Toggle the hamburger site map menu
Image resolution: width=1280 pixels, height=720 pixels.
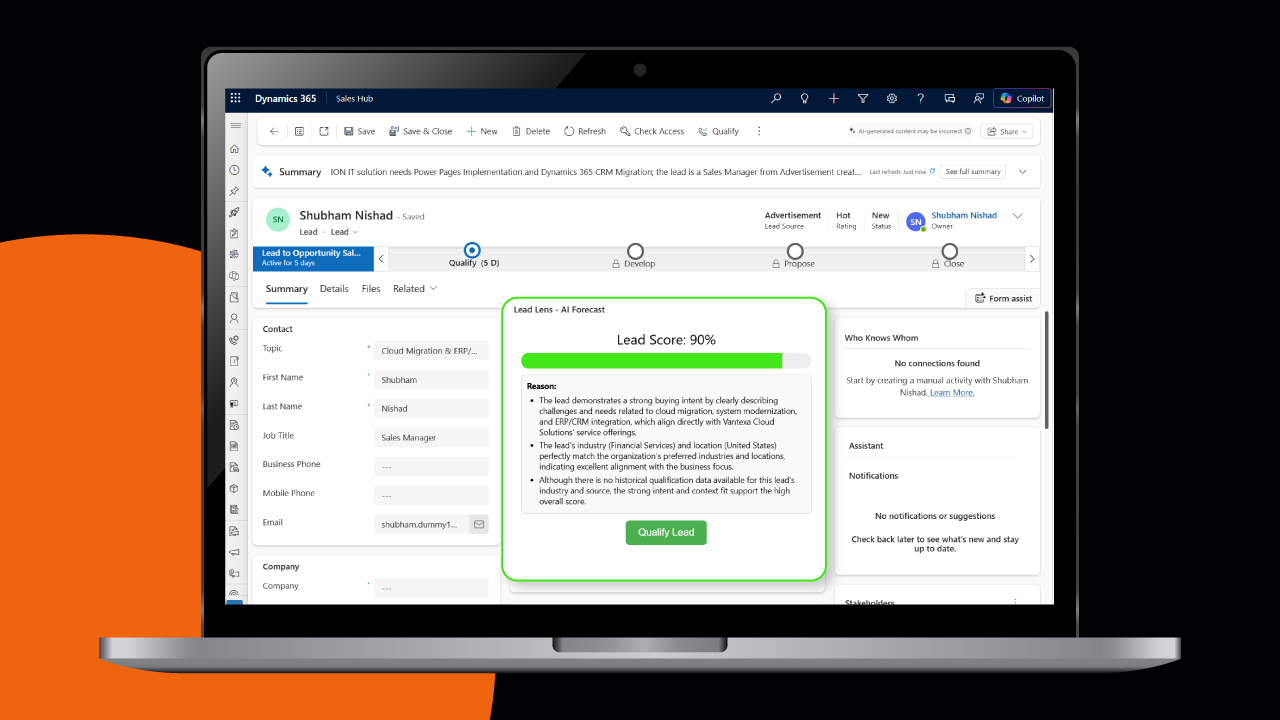235,126
